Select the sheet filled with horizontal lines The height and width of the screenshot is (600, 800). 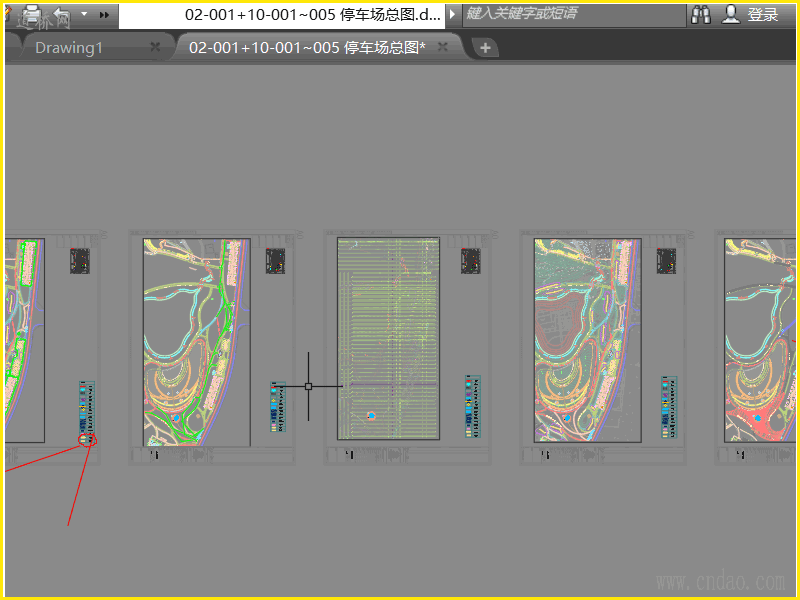pos(388,338)
